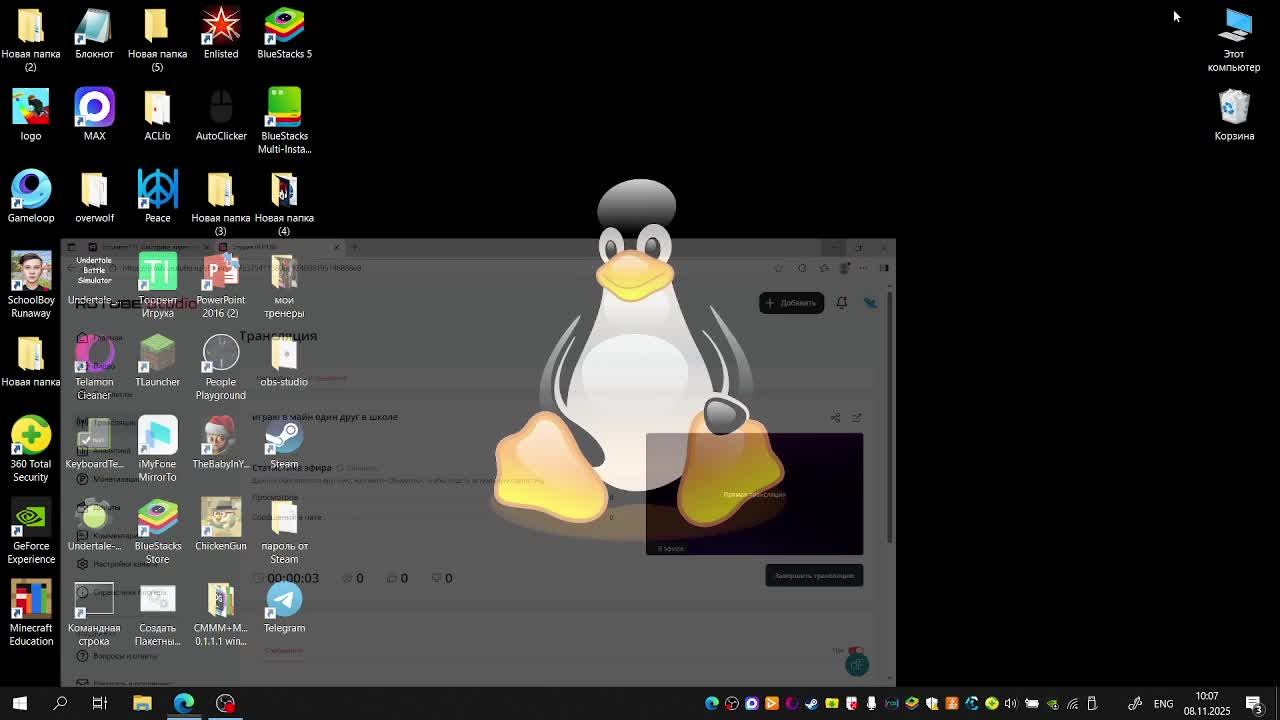Image resolution: width=1280 pixels, height=720 pixels.
Task: Select the TheBabyInYellow desktop shortcut
Action: click(221, 443)
